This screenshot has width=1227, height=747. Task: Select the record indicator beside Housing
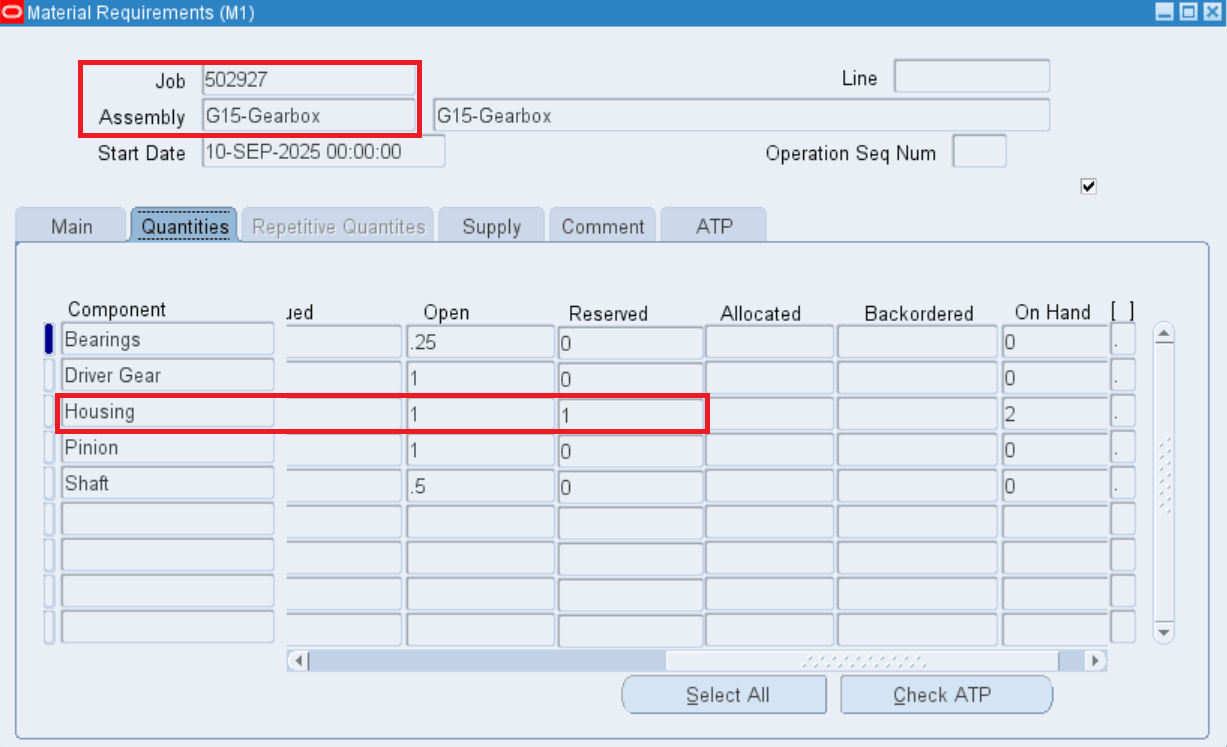47,412
